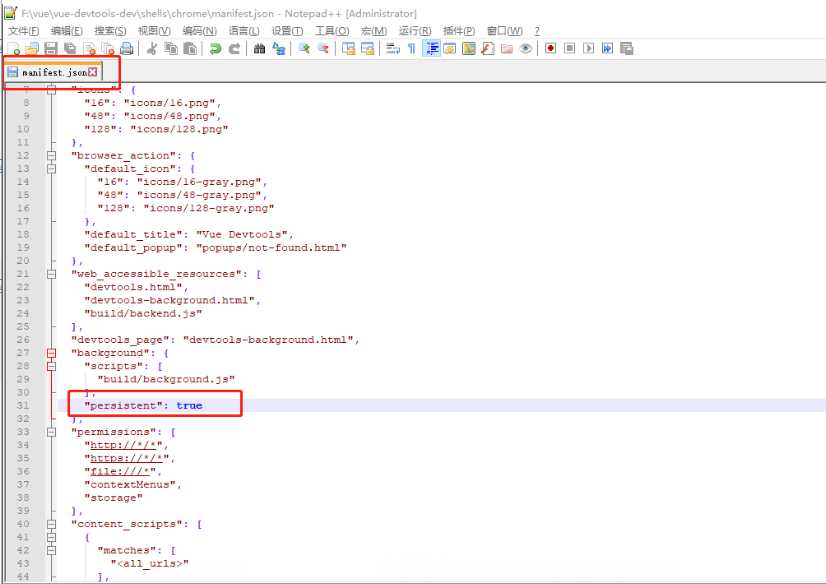Screen dimensions: 826x584
Task: Click run macro multiple times icon
Action: tap(607, 49)
